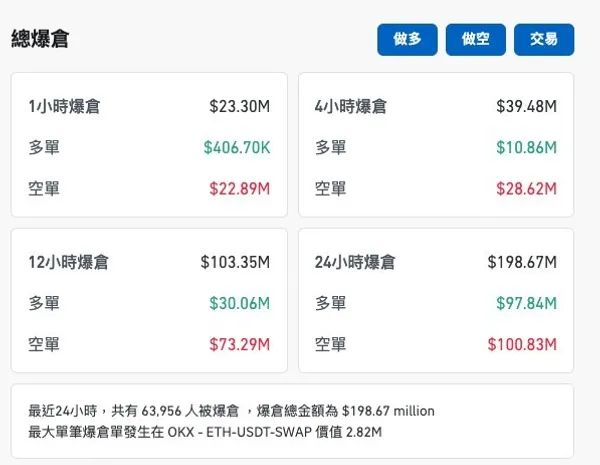600x465 pixels.
Task: Select the 總爆倉 heading
Action: click(x=40, y=39)
